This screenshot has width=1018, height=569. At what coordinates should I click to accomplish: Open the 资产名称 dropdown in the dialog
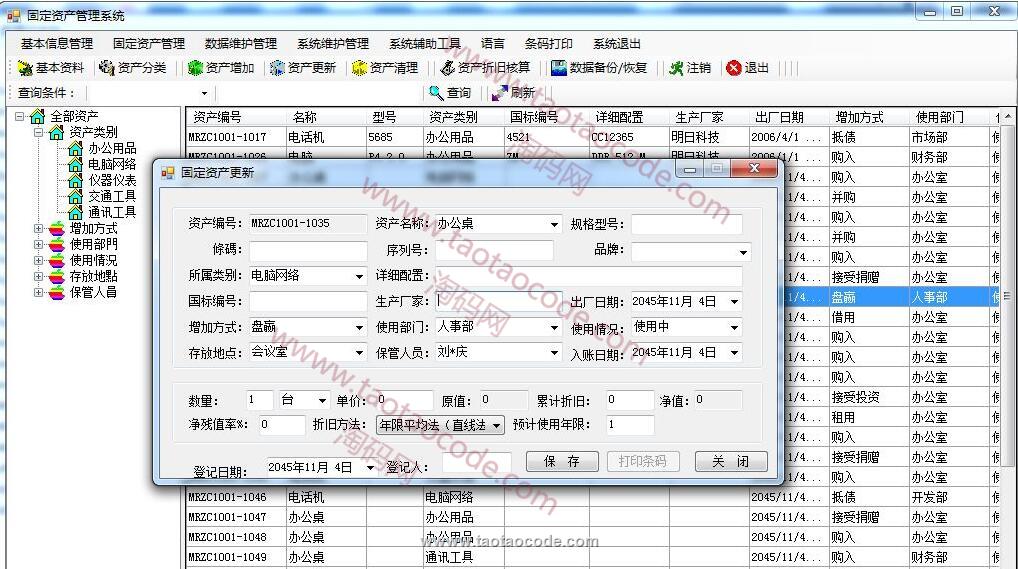pos(554,225)
